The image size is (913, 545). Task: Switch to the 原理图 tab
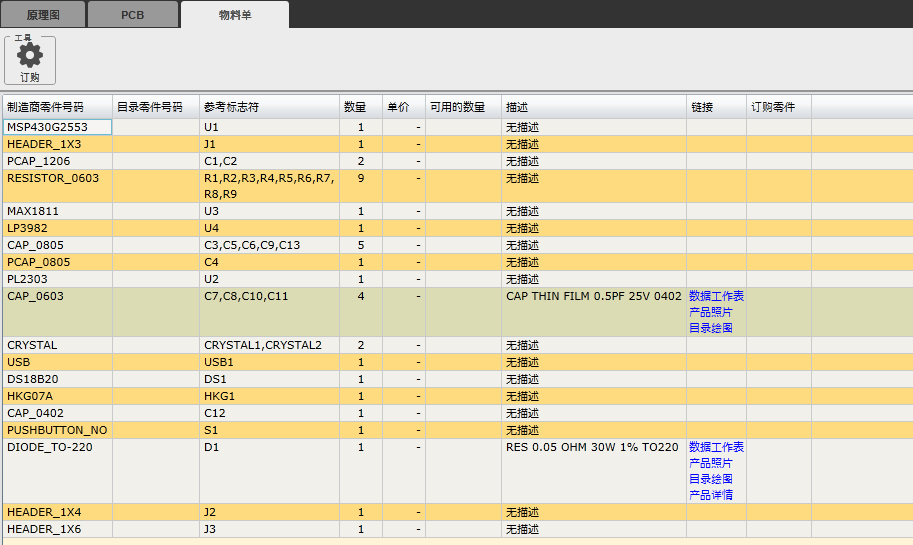[x=43, y=15]
